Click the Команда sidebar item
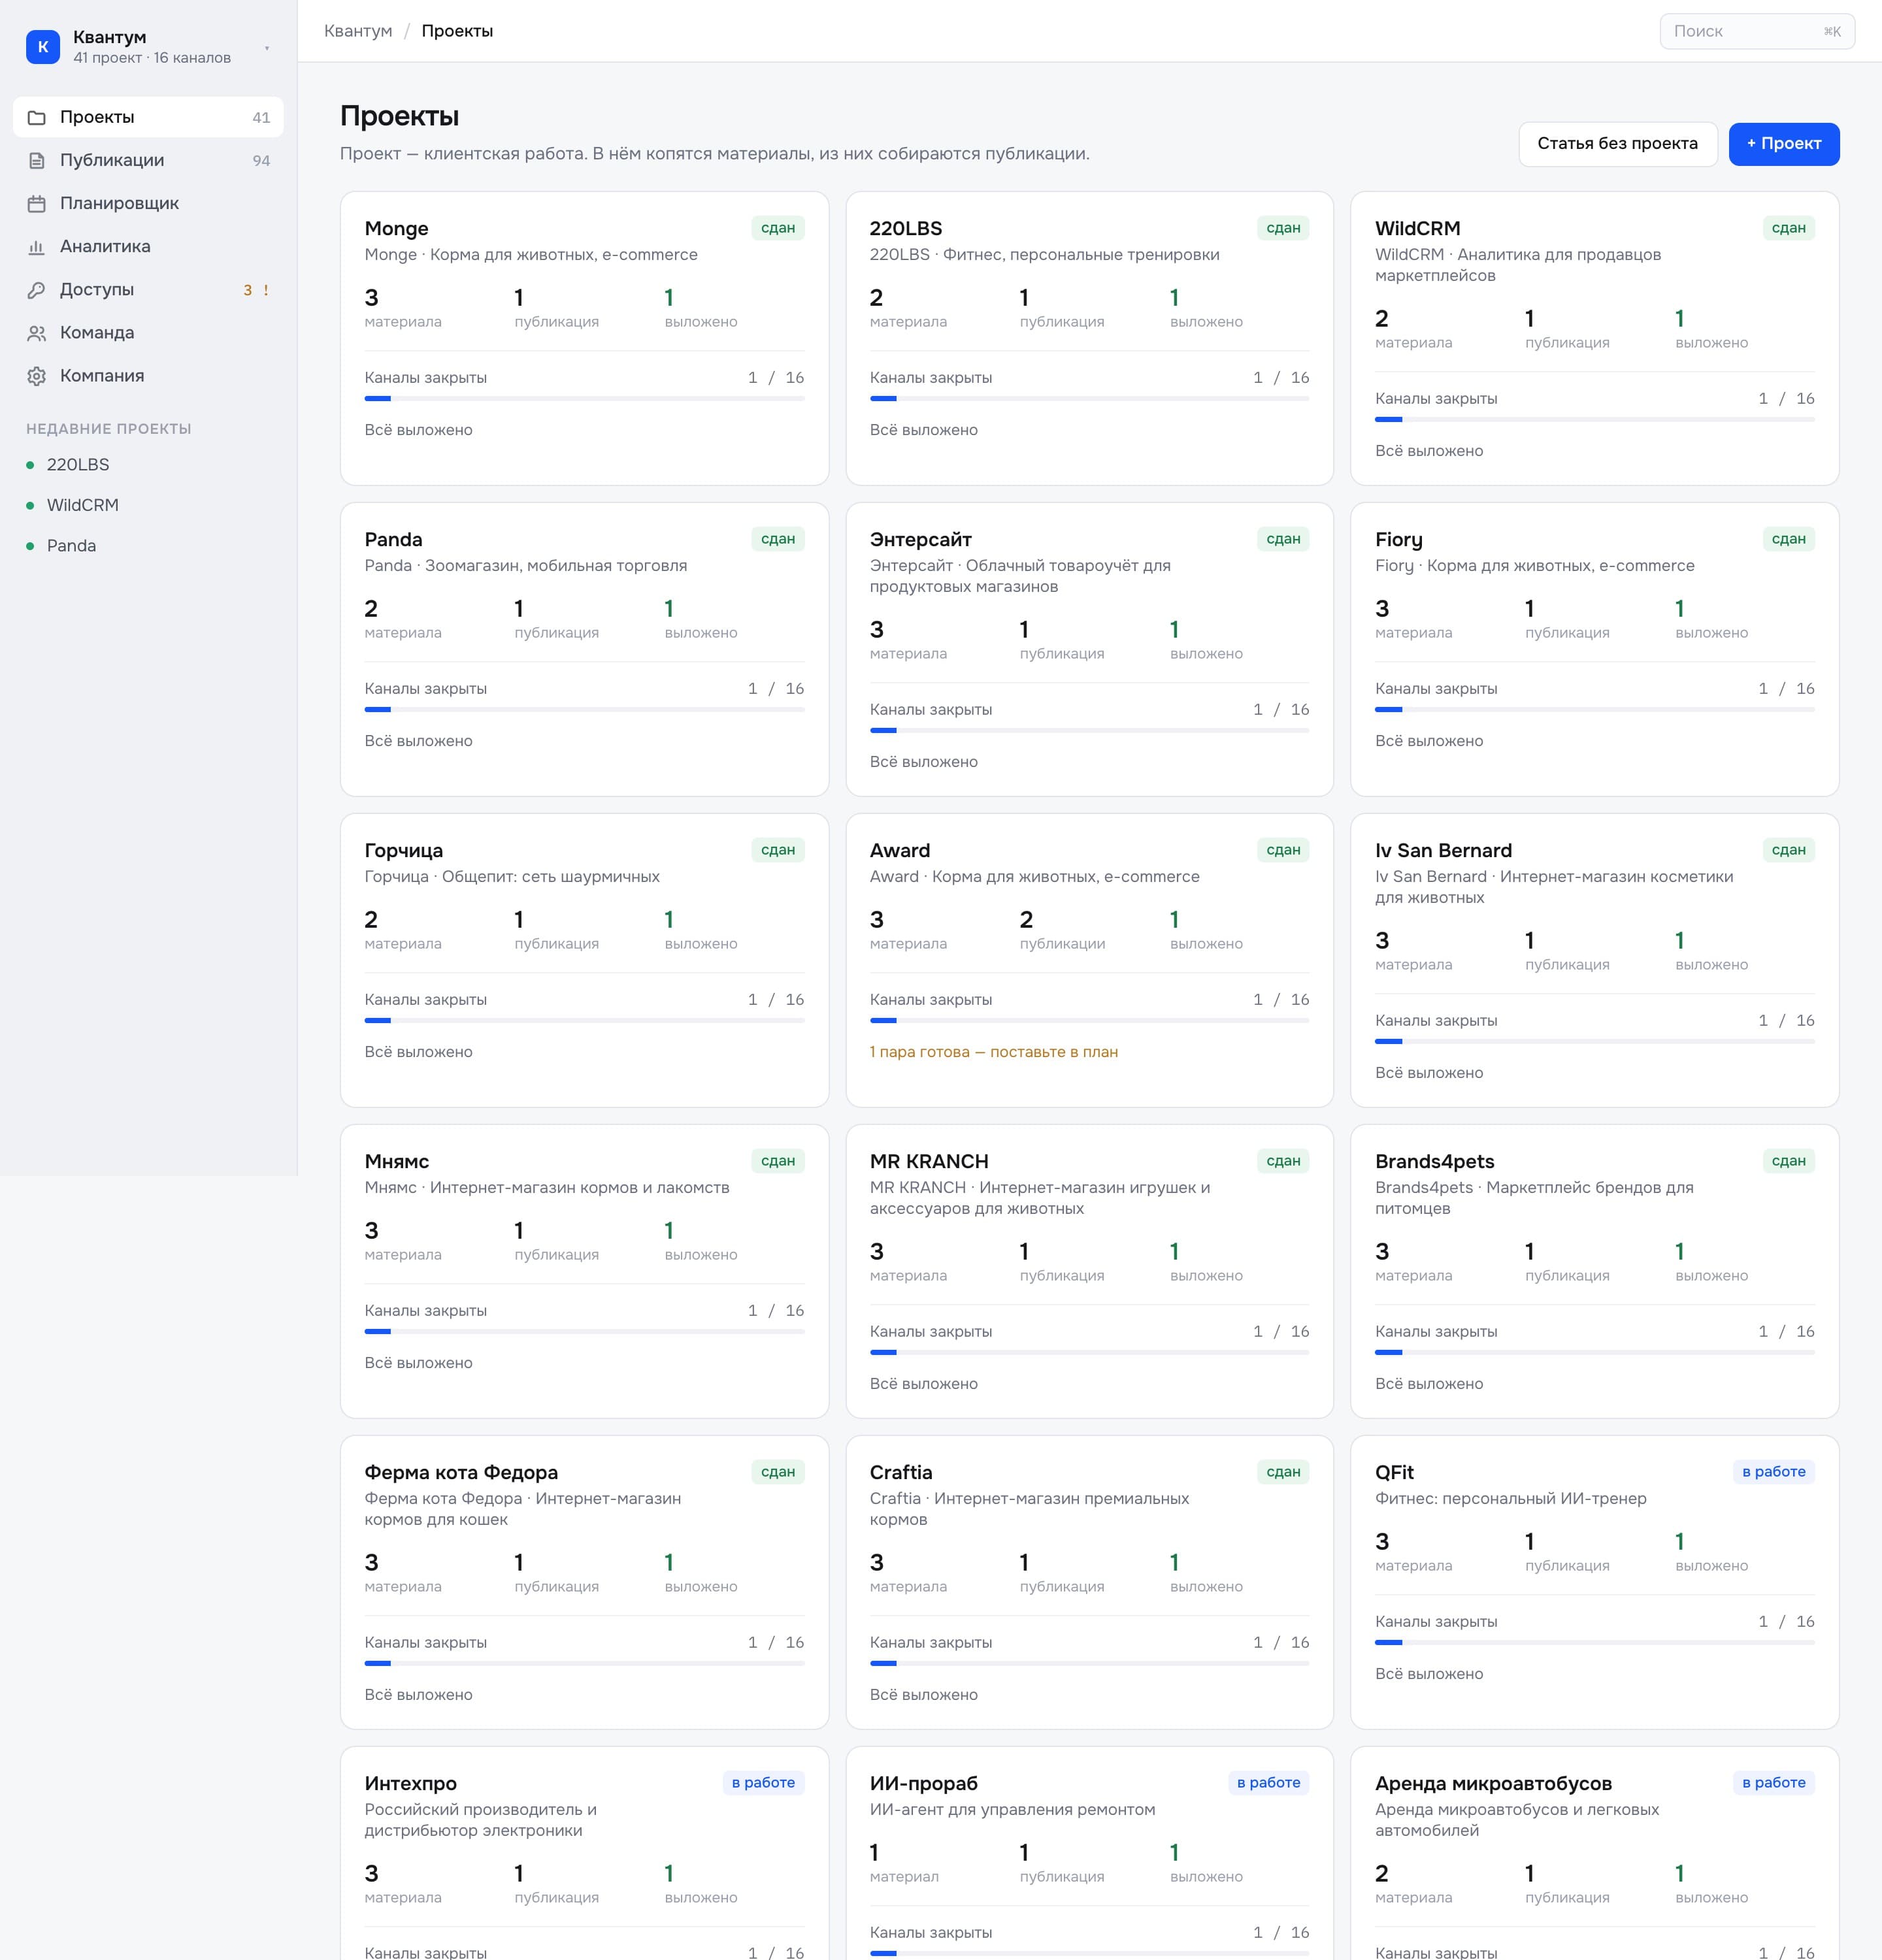The width and height of the screenshot is (1882, 1960). (x=148, y=332)
